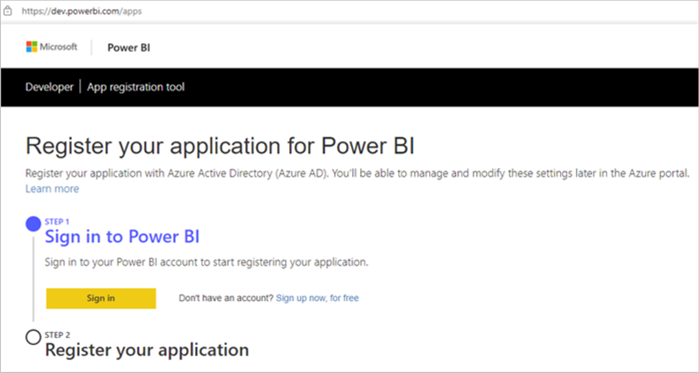Click the Sign in to Power BI heading
This screenshot has width=699, height=373.
(122, 237)
